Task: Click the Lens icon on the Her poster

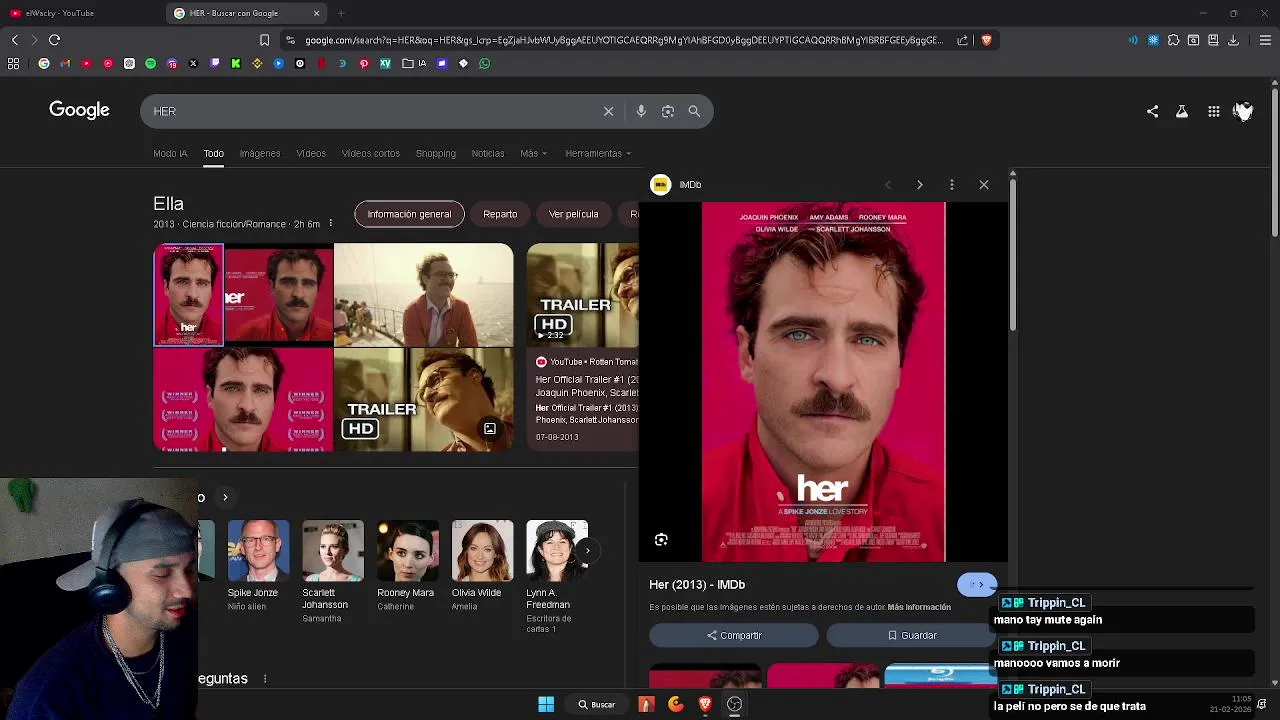Action: click(x=661, y=540)
